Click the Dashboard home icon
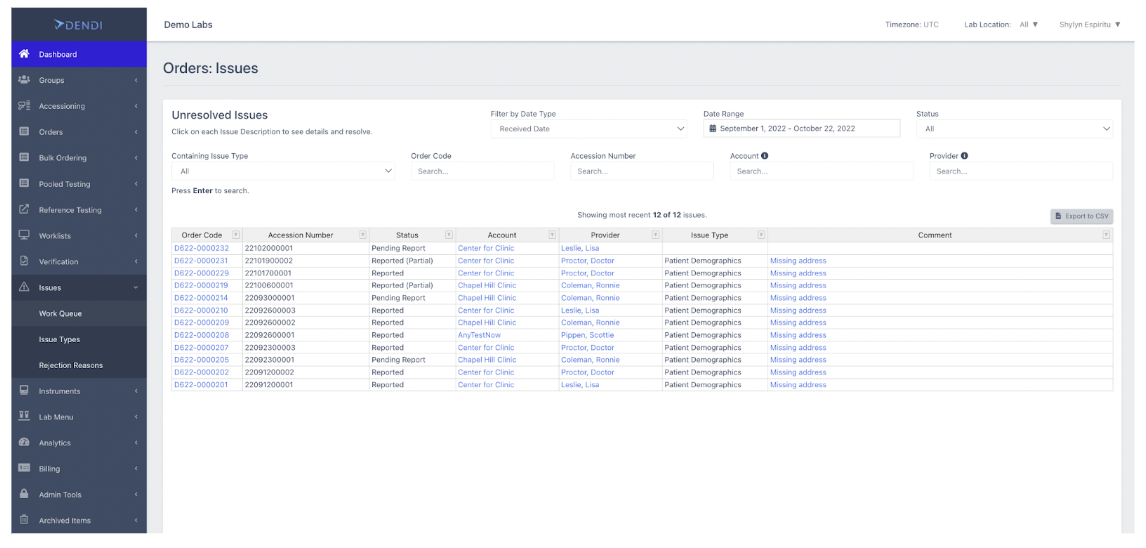The image size is (1146, 548). 23,54
